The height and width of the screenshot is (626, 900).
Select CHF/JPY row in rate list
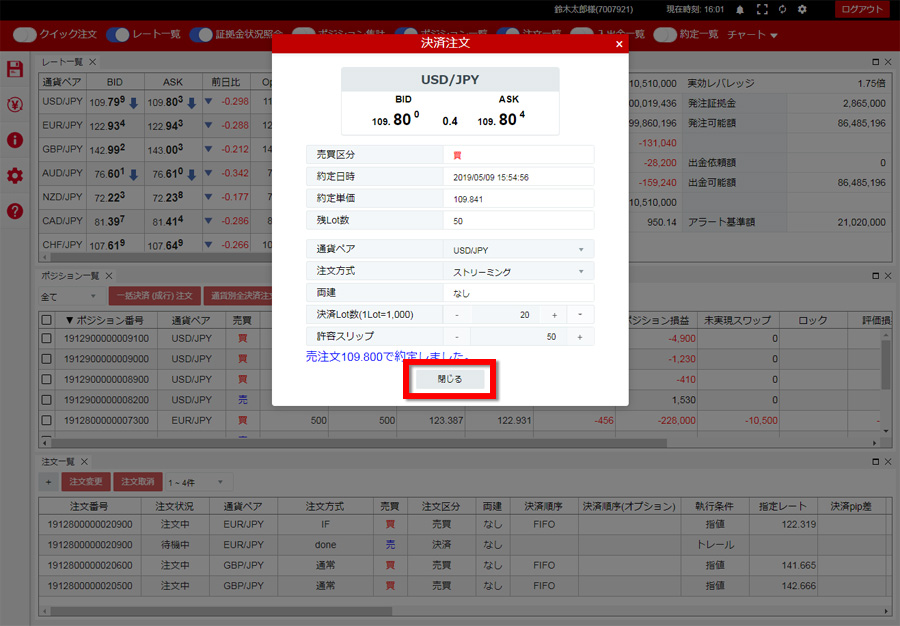[155, 244]
